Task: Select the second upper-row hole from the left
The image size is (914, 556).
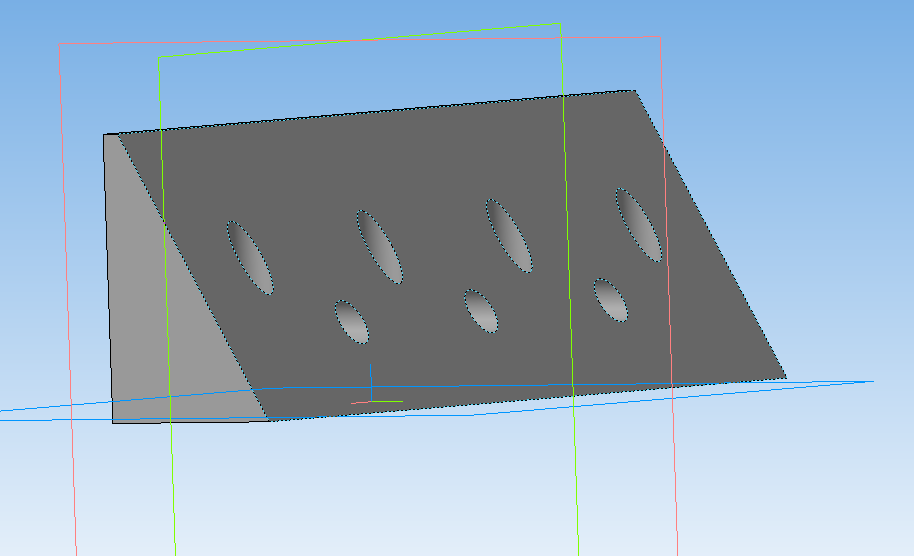Action: coord(379,246)
